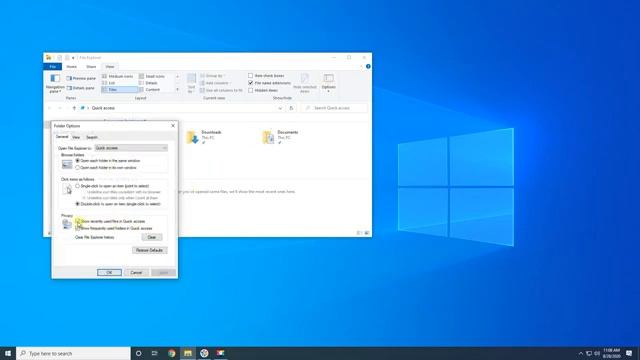Select the General tab in Folder Options

click(62, 137)
